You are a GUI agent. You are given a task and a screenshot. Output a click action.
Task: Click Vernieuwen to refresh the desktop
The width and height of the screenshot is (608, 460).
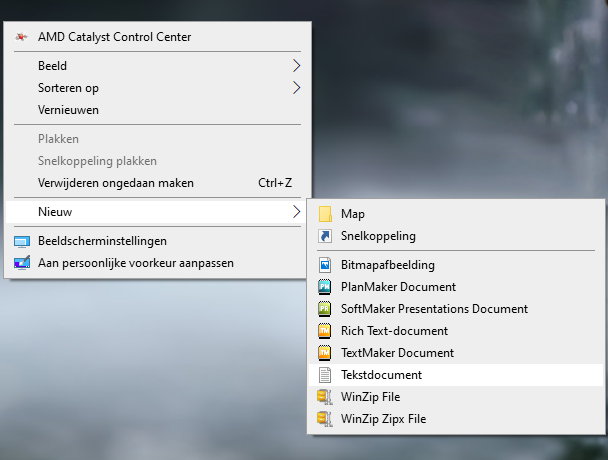pos(68,110)
